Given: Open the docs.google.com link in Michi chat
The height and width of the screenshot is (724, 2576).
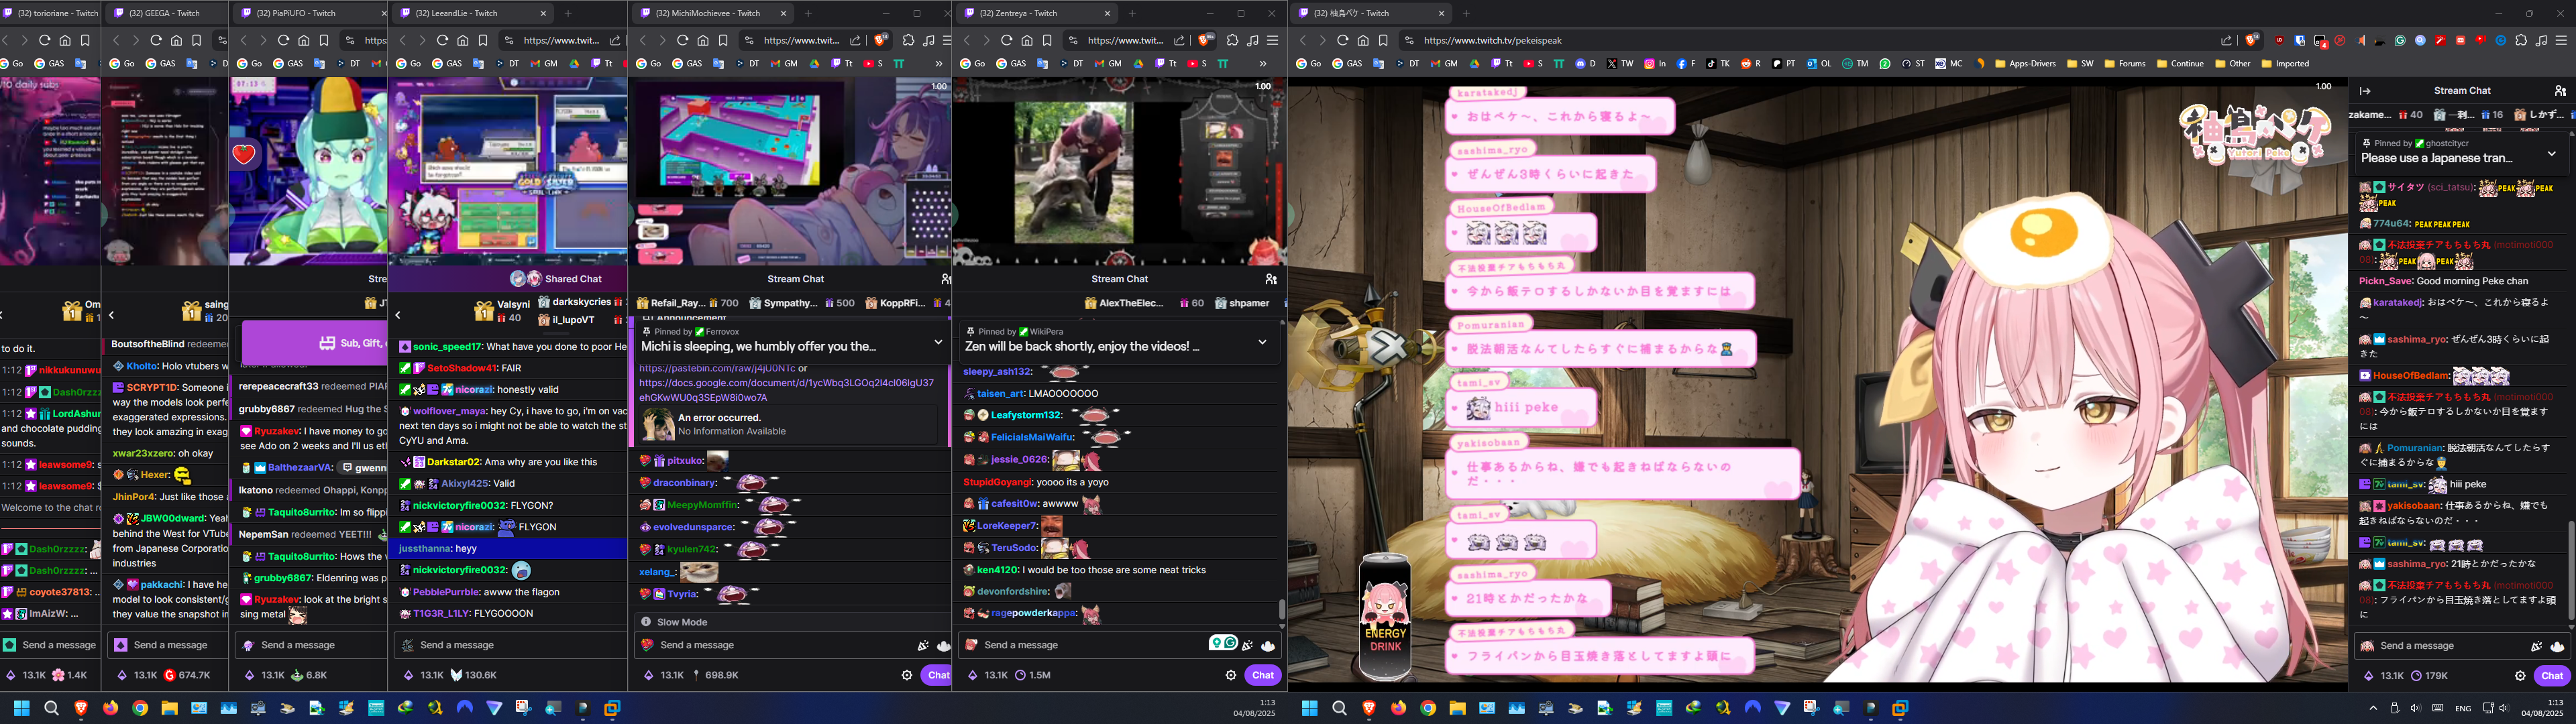Looking at the screenshot, I should (787, 390).
